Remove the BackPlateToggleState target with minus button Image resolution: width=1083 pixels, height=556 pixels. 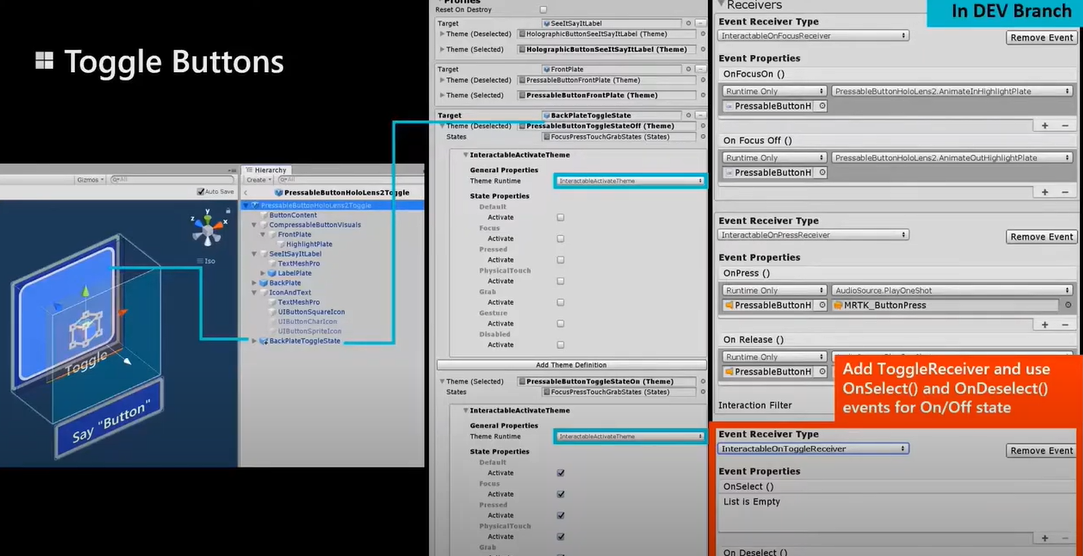click(x=701, y=115)
